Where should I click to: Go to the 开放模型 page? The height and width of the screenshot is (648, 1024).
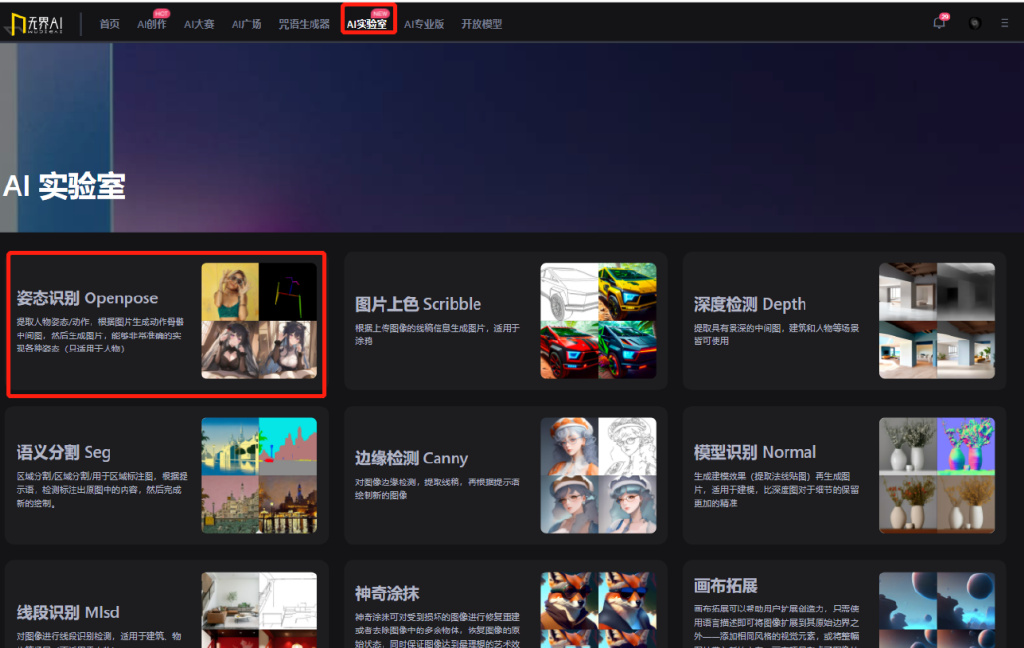[481, 24]
